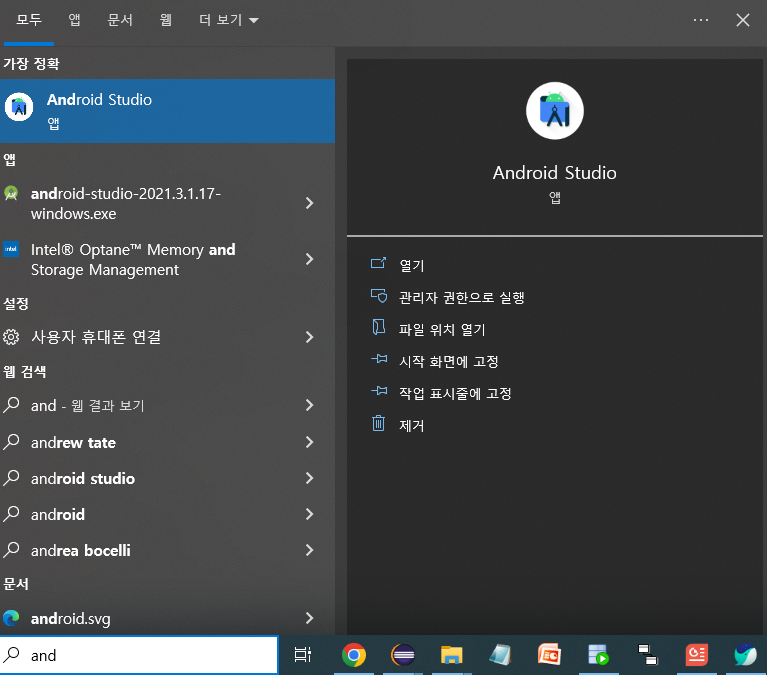This screenshot has width=767, height=675.
Task: Click the Intel Optane app icon
Action: click(x=11, y=249)
